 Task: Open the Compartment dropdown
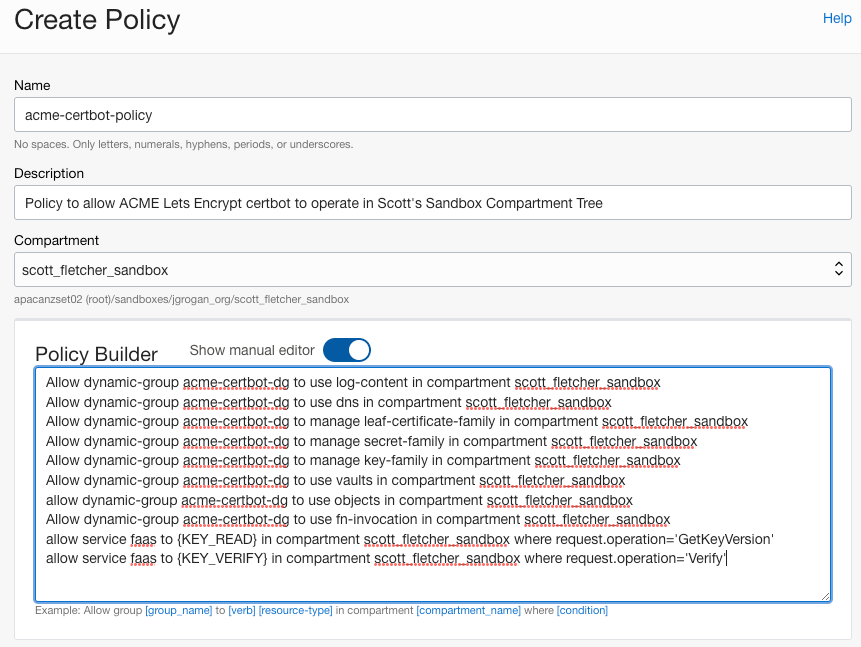tap(431, 270)
